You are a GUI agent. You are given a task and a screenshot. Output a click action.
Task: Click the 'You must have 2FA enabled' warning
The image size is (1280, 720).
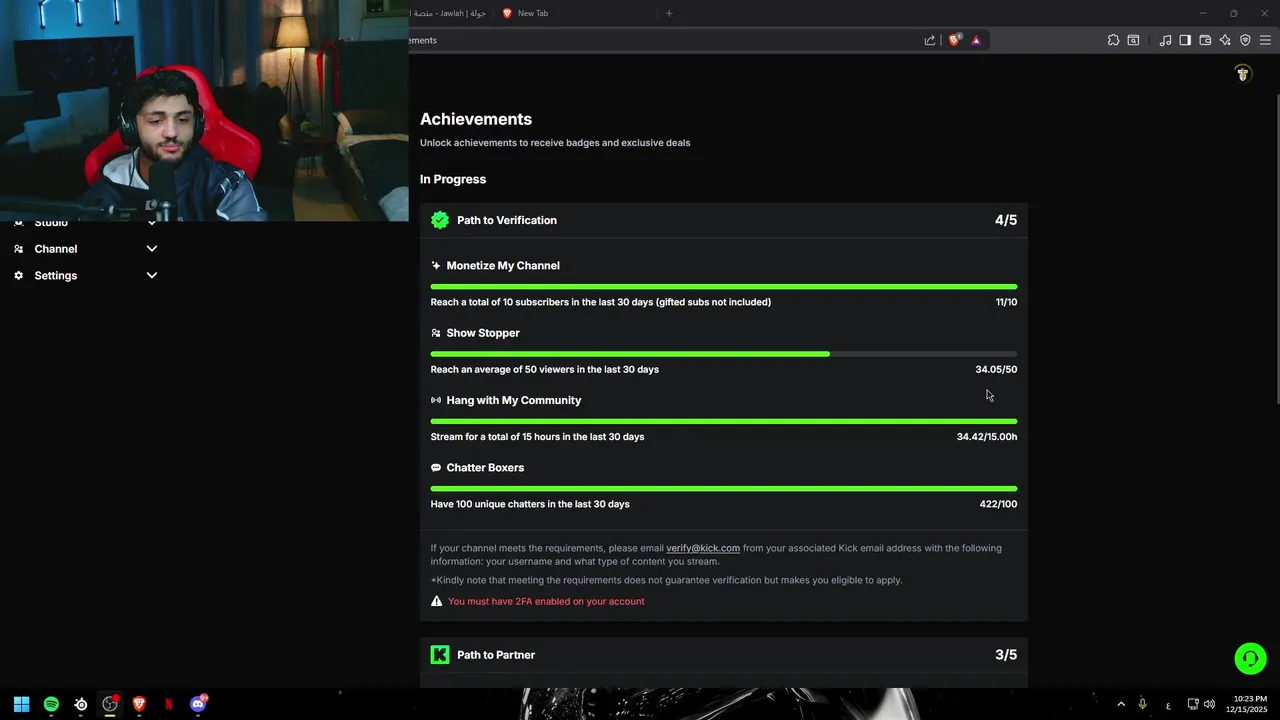click(546, 602)
